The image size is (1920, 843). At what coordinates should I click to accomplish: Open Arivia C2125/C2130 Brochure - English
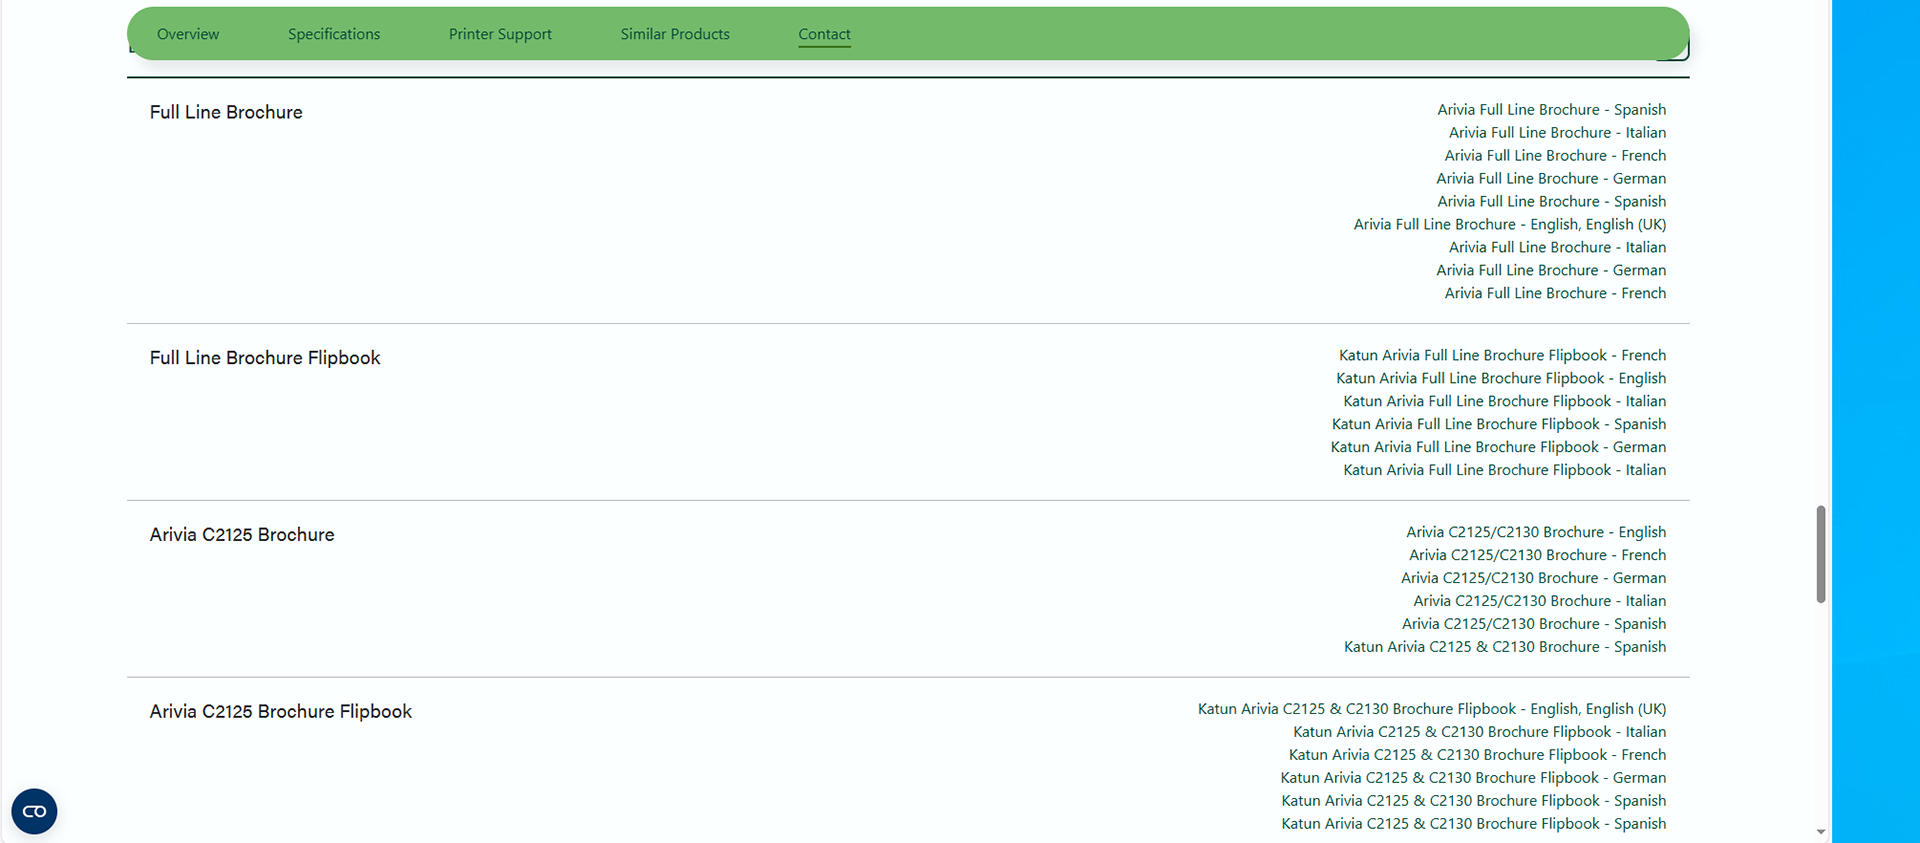point(1536,532)
